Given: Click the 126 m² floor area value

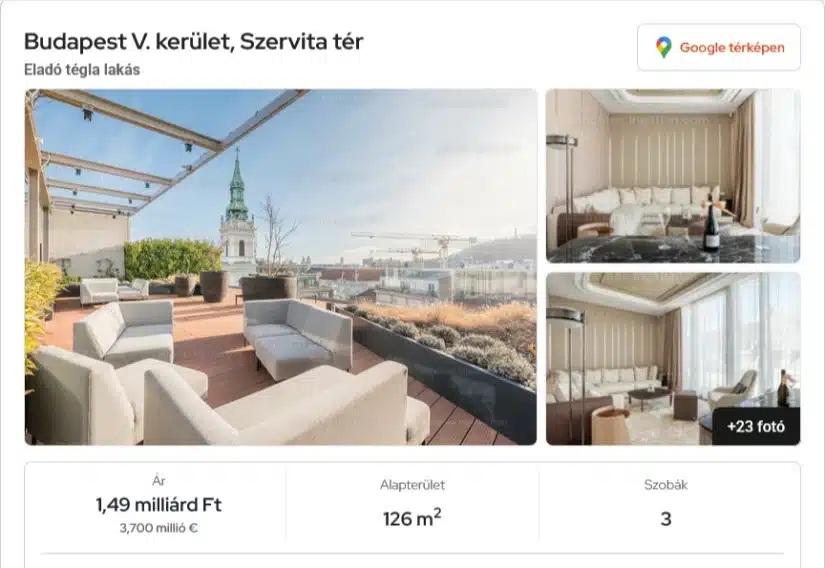Looking at the screenshot, I should pos(412,519).
